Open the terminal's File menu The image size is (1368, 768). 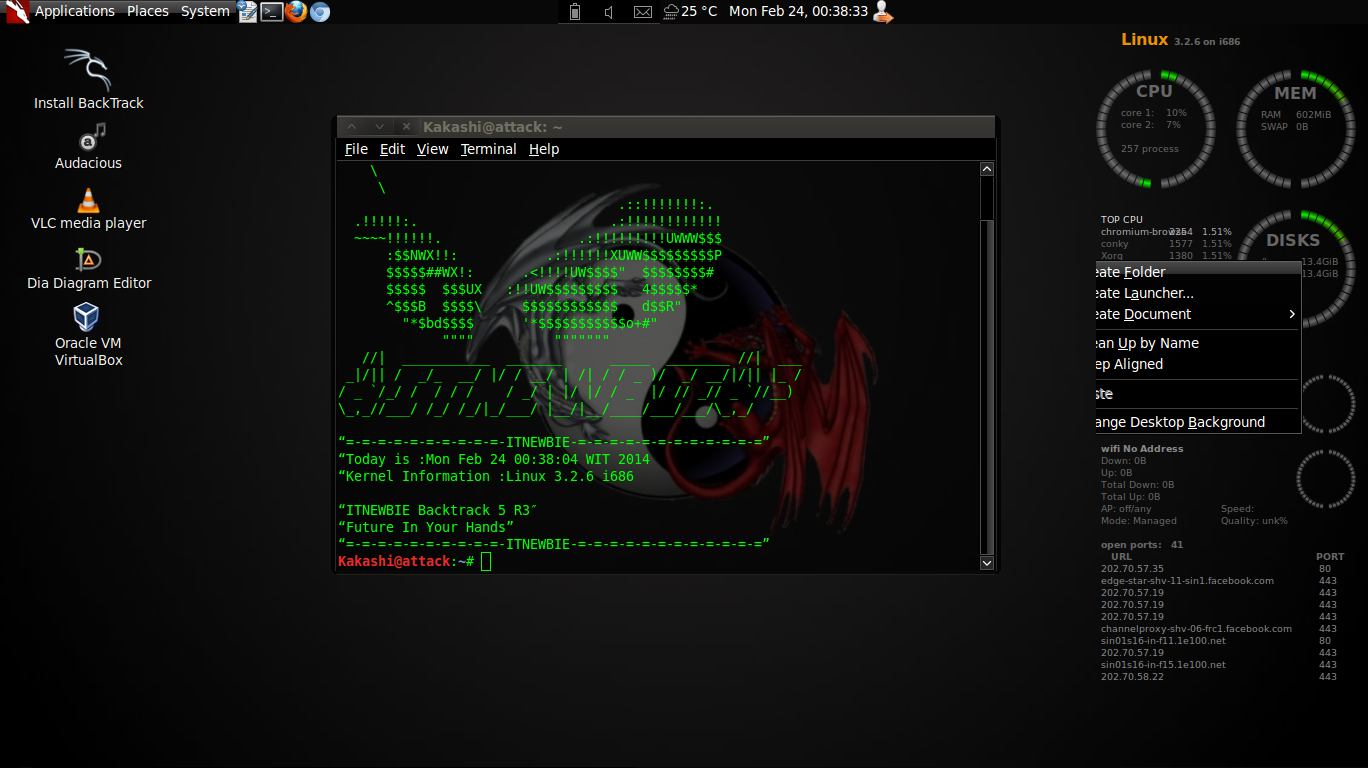[356, 149]
